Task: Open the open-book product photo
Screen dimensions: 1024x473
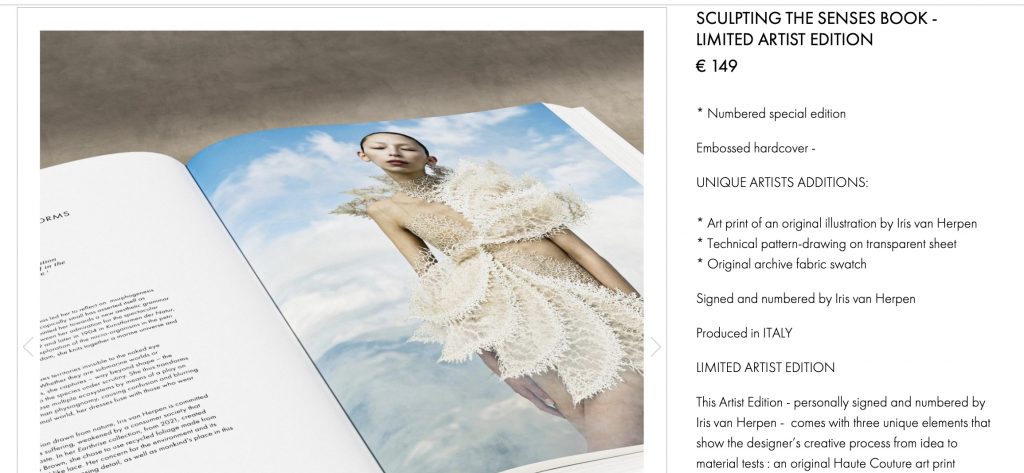Action: (342, 252)
